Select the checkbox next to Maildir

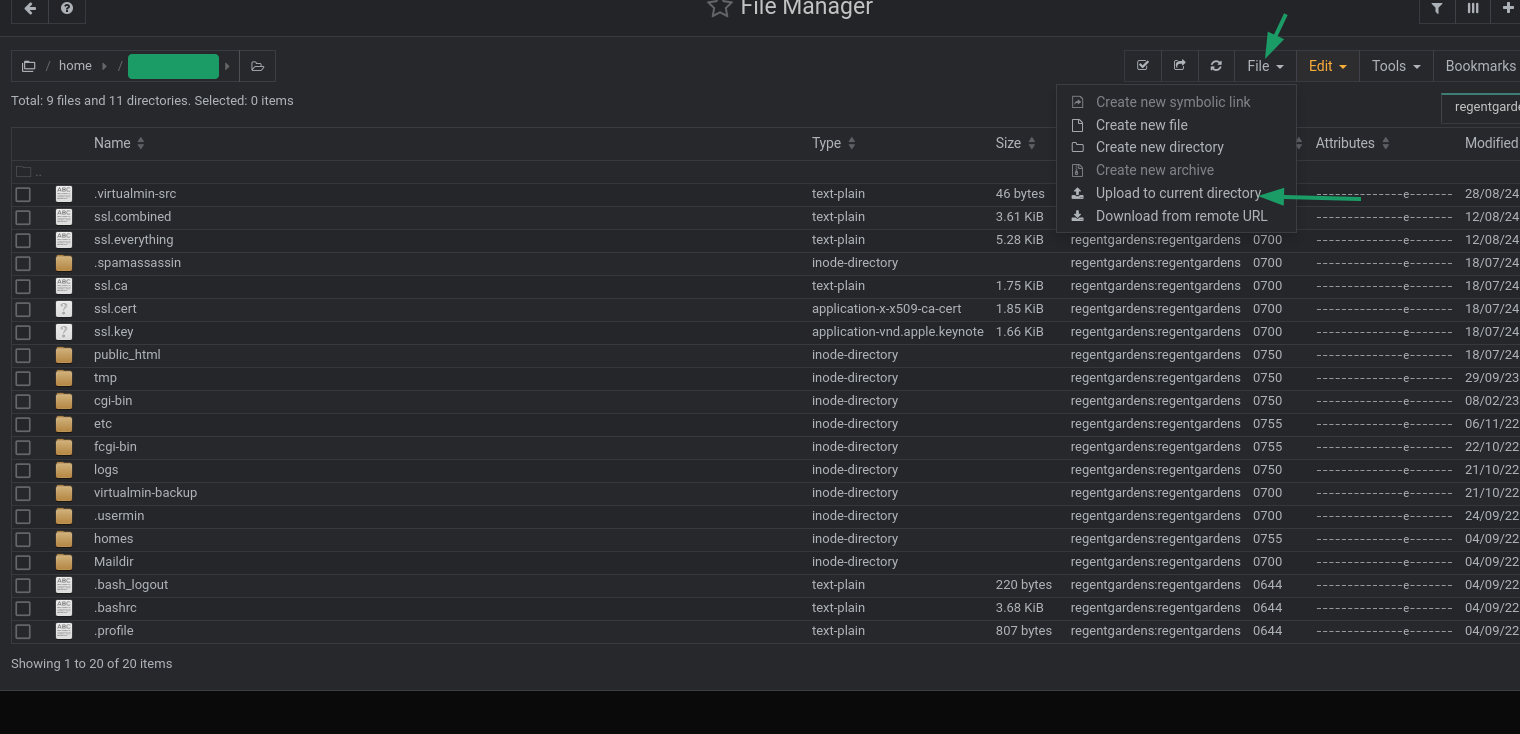tap(23, 562)
